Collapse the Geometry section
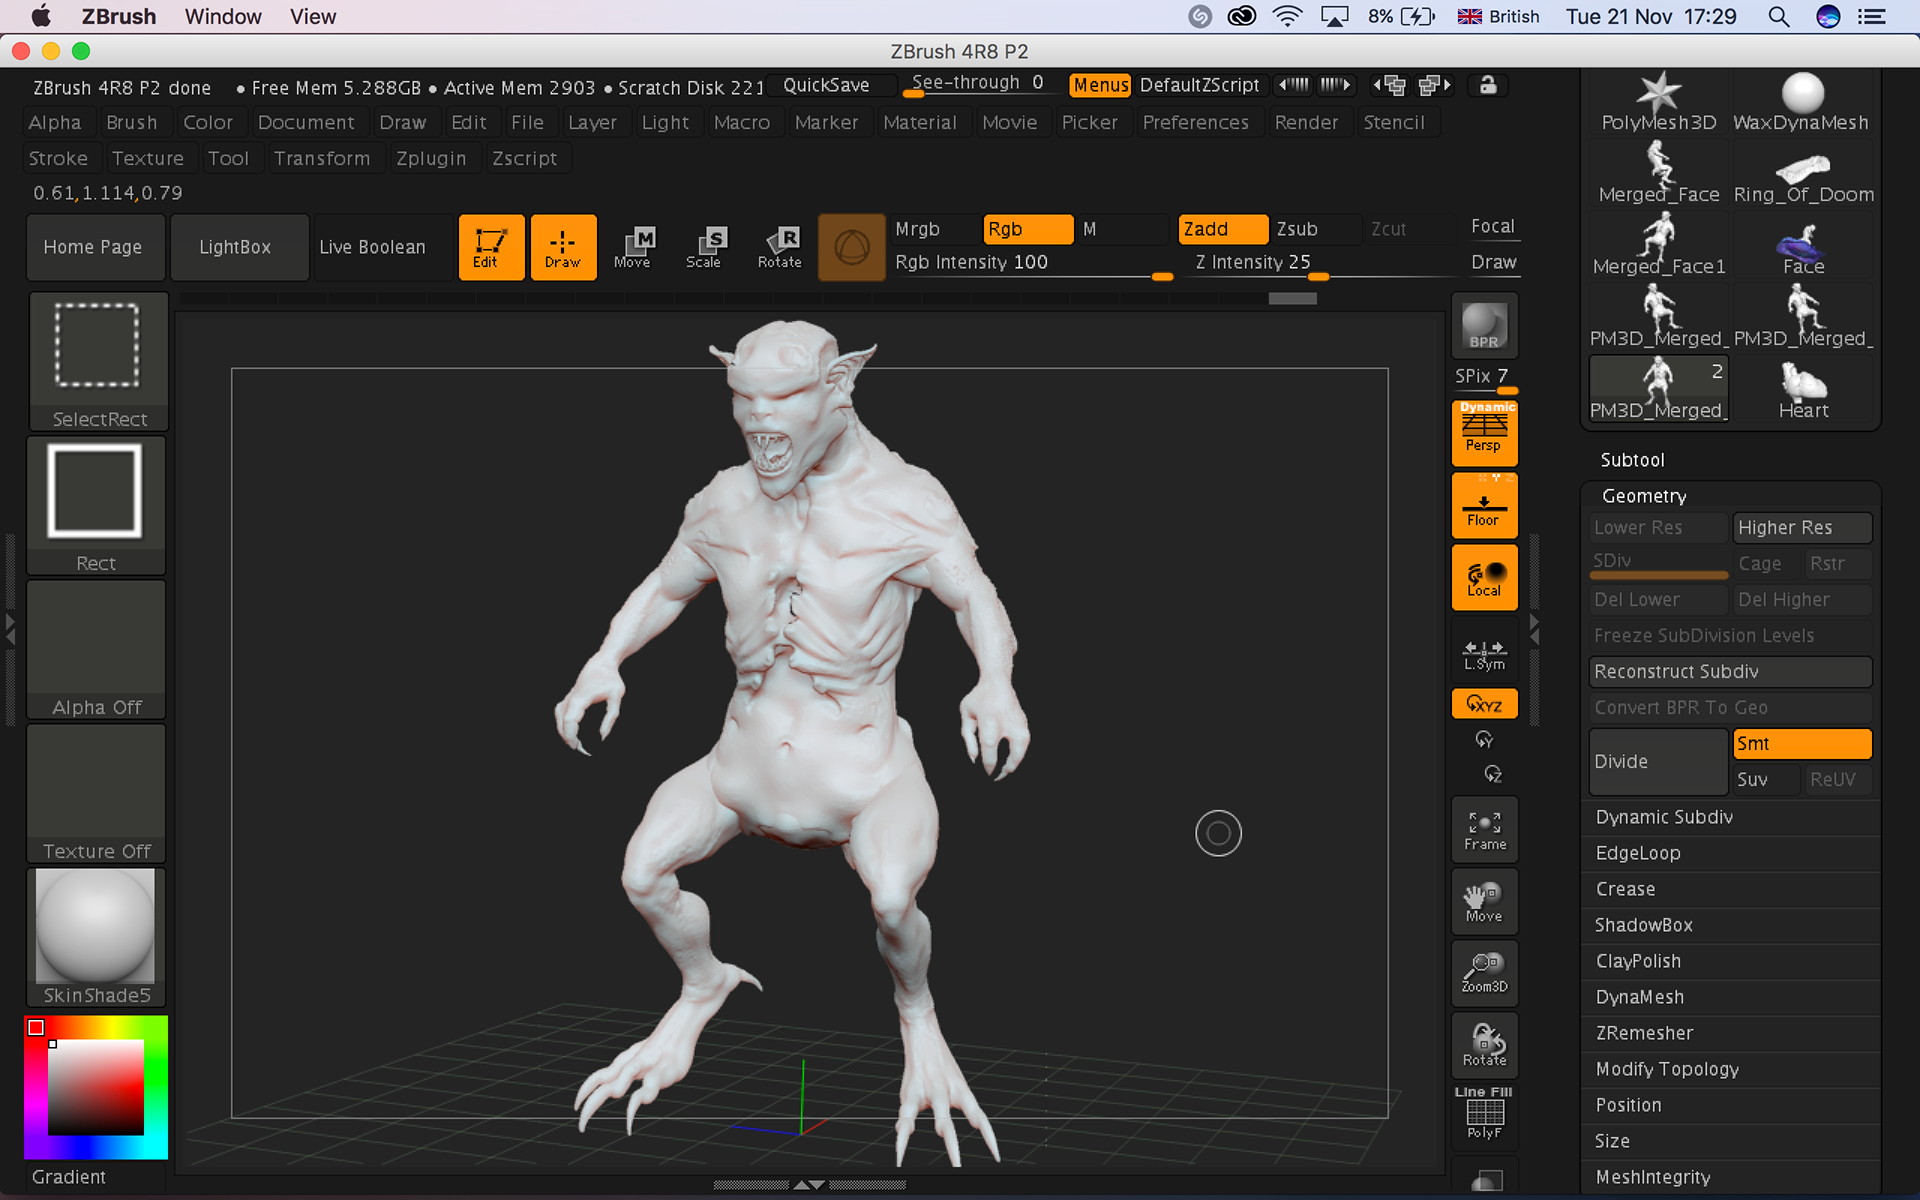1920x1200 pixels. (1644, 496)
